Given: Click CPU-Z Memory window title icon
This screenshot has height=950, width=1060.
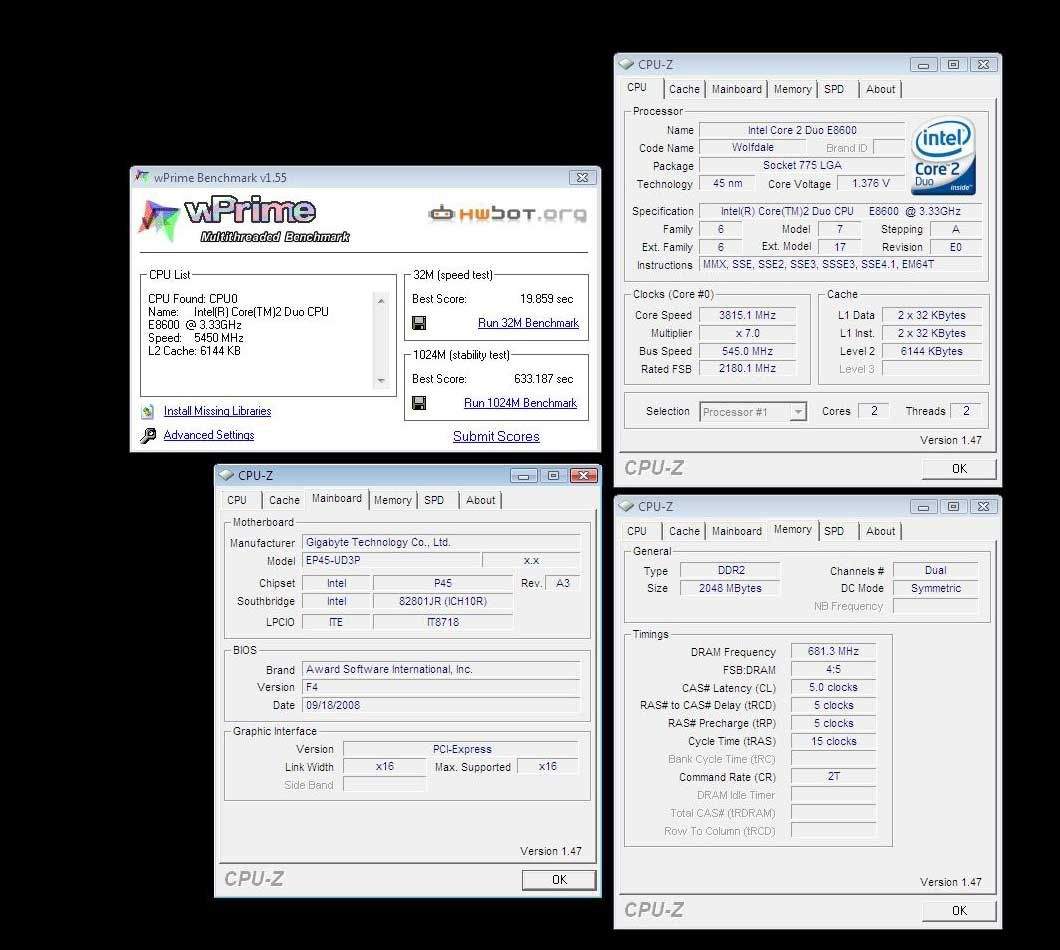Looking at the screenshot, I should (626, 506).
